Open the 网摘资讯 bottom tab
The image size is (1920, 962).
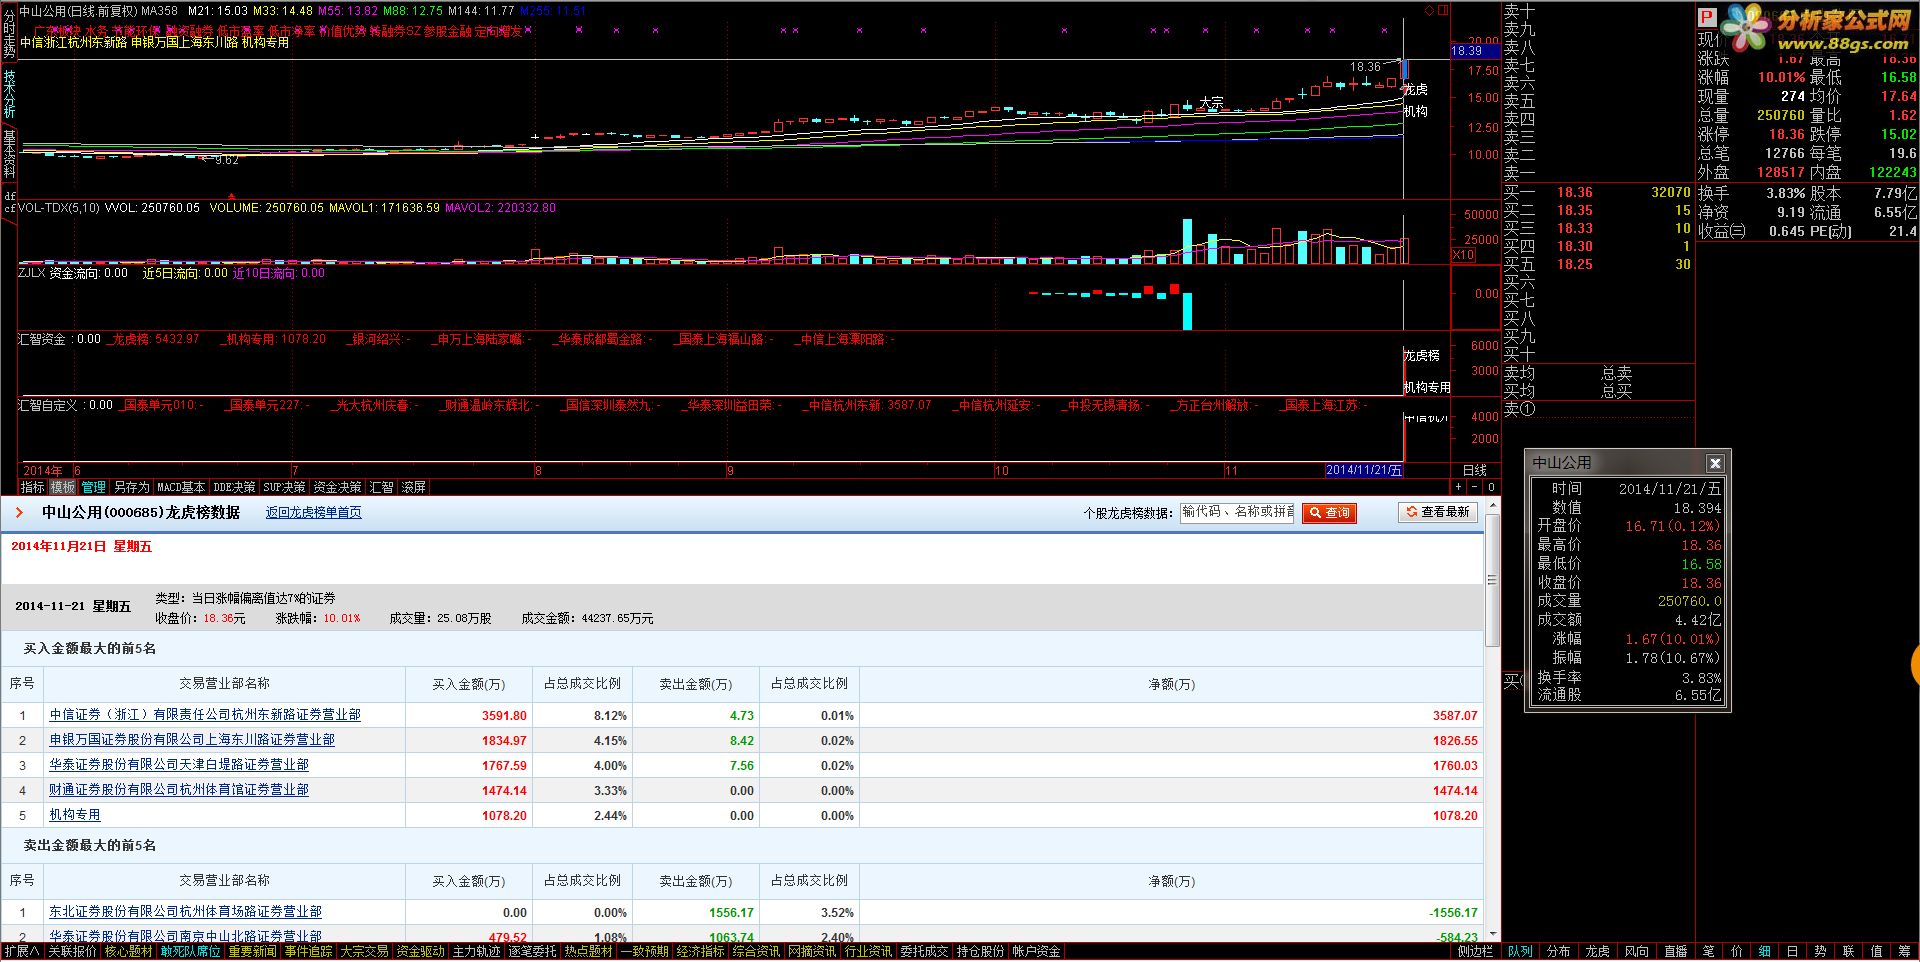[x=812, y=952]
